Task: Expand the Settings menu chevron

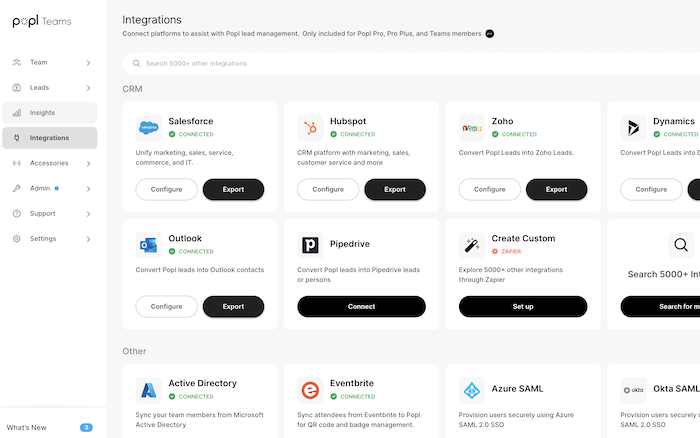Action: point(88,239)
